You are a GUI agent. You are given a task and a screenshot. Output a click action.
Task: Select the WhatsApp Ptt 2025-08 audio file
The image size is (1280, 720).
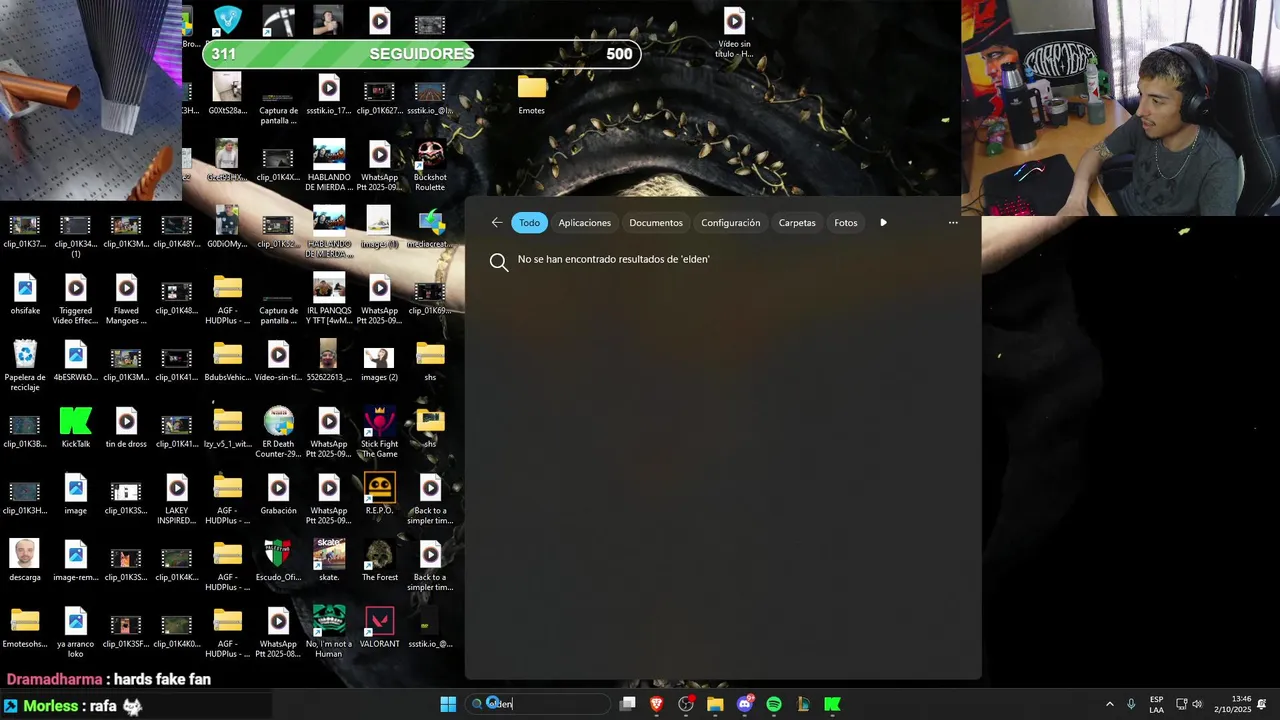point(278,632)
